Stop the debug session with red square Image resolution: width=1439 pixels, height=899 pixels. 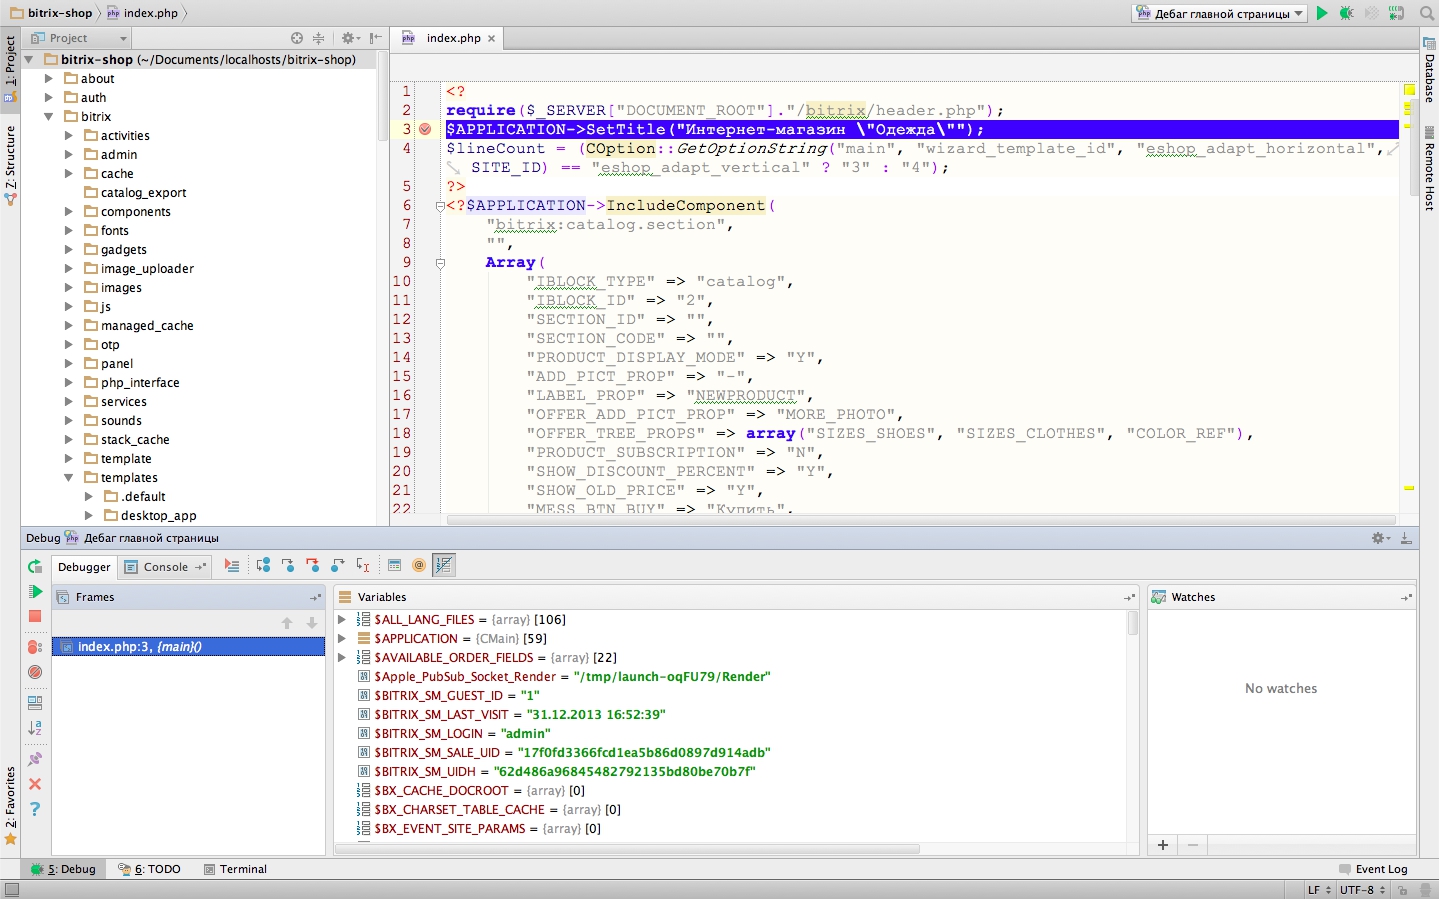35,616
